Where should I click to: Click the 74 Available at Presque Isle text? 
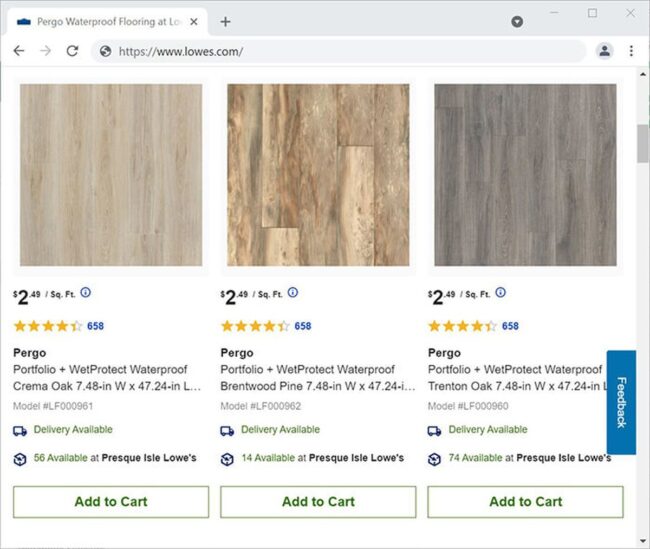click(x=530, y=458)
